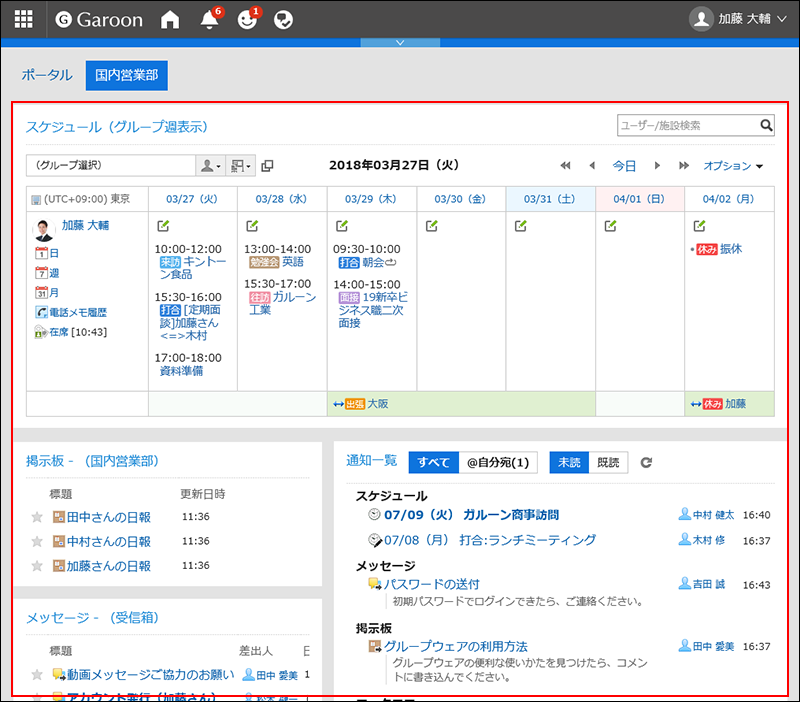This screenshot has height=702, width=800.
Task: Star the 田中さんの日報 bulletin
Action: [x=37, y=517]
